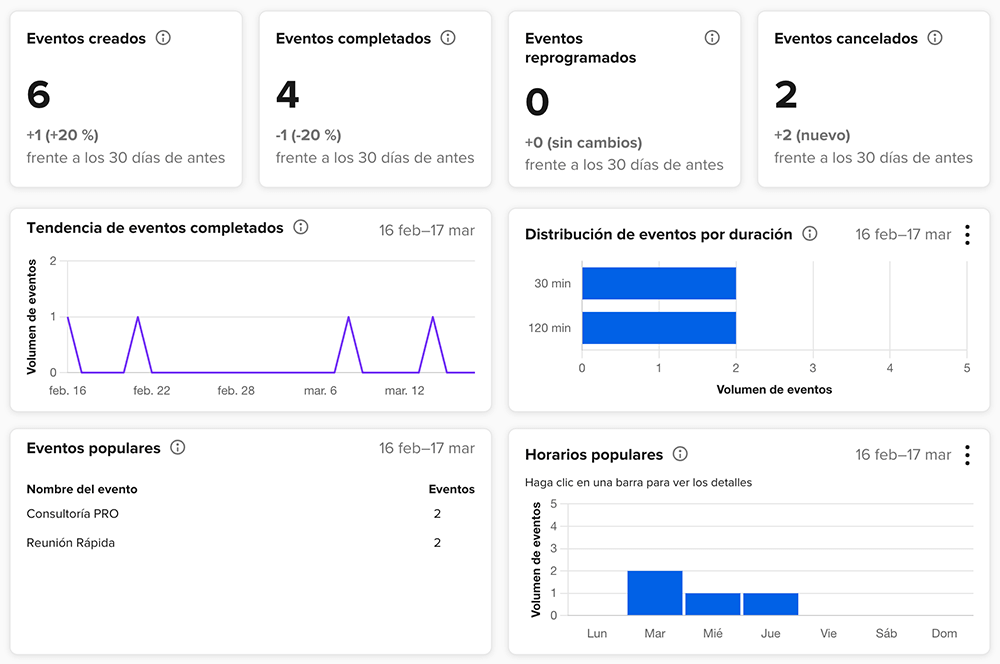Image resolution: width=1000 pixels, height=664 pixels.
Task: Click the Reunión Rápida event count 2
Action: point(438,543)
